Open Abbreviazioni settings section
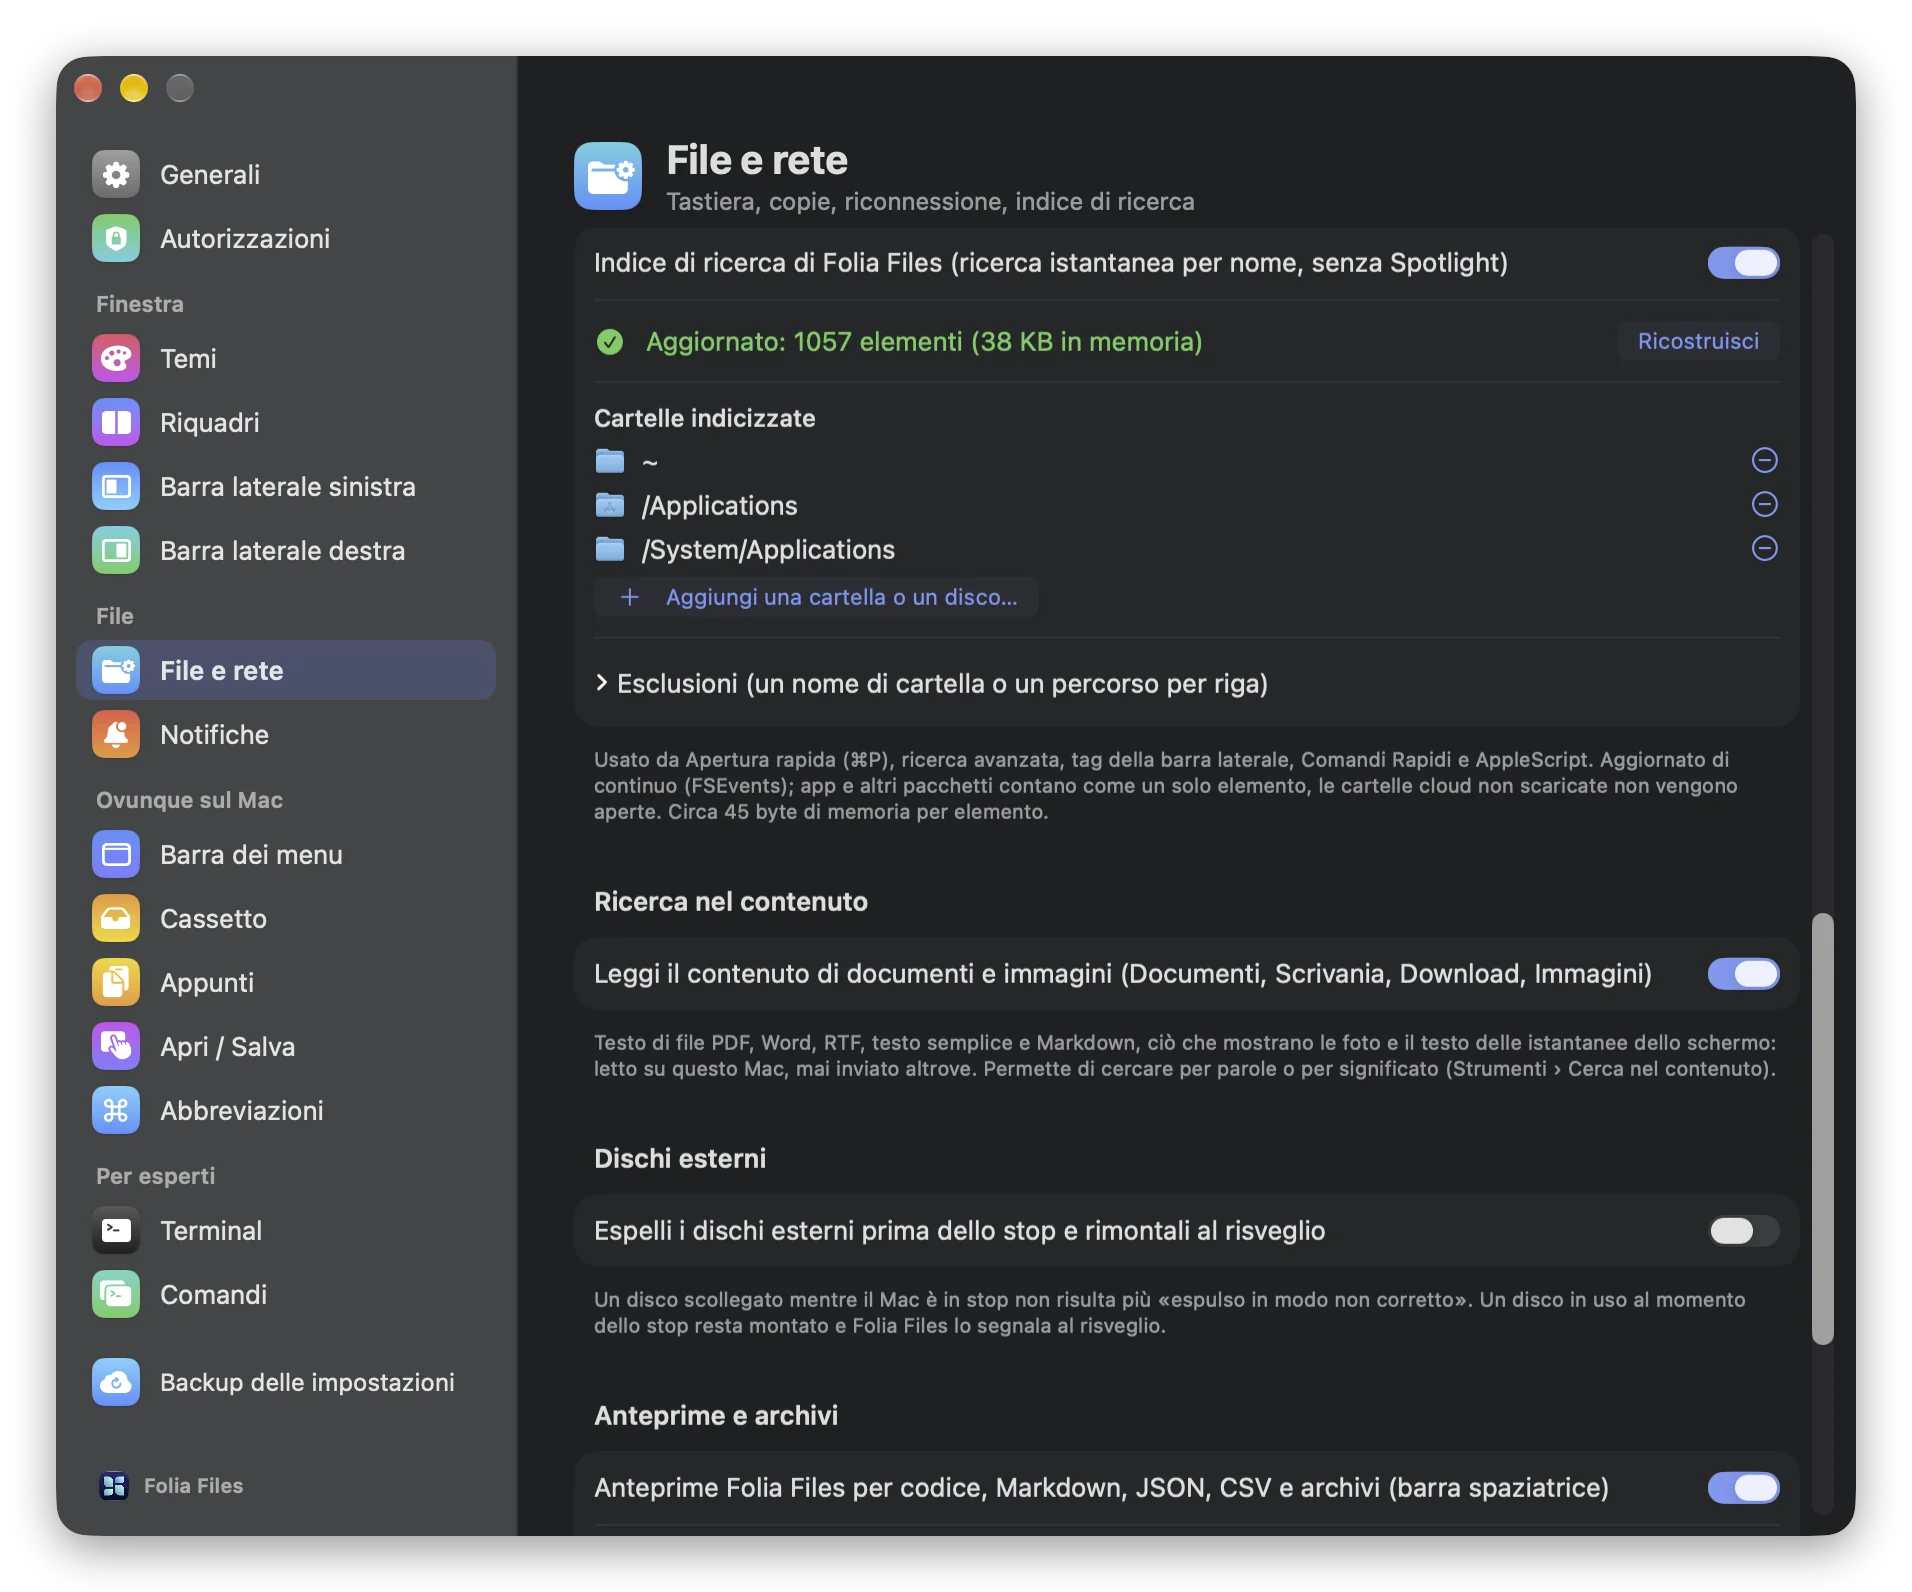 point(286,1111)
